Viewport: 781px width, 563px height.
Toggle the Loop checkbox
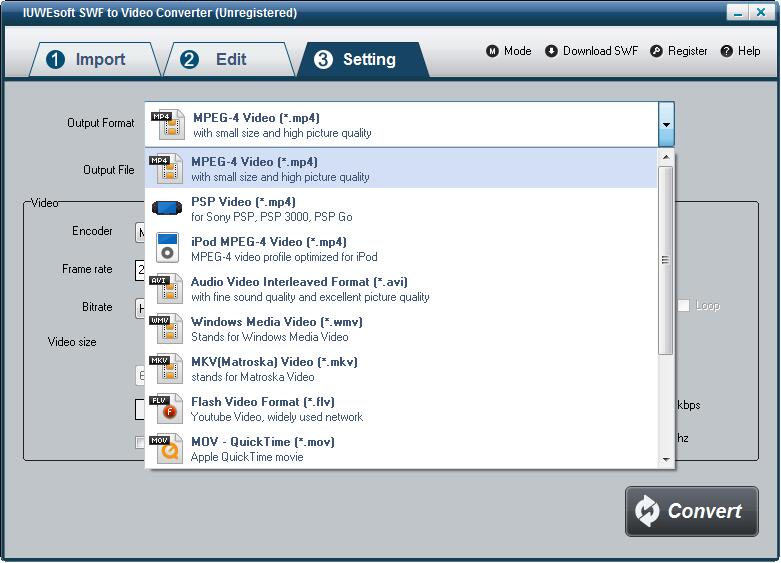click(683, 305)
